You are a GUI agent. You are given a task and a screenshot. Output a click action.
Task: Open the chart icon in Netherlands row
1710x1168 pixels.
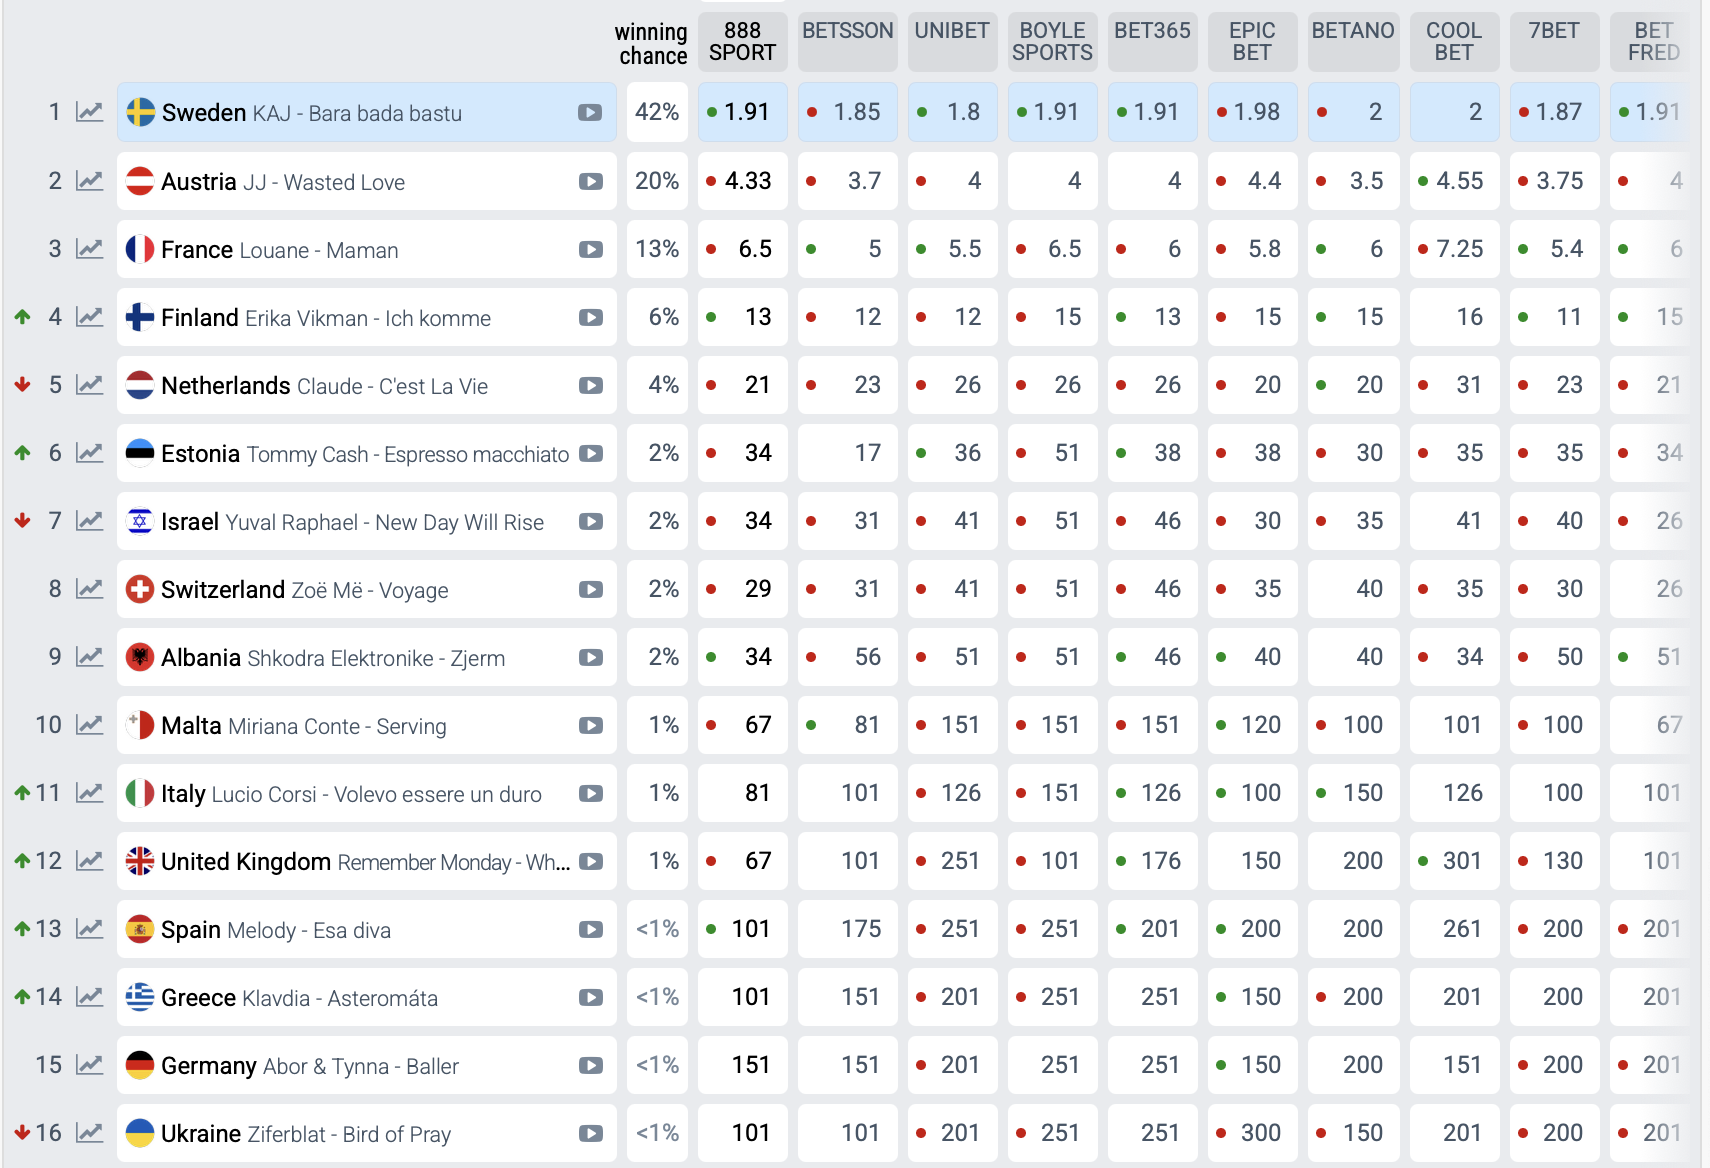tap(90, 385)
